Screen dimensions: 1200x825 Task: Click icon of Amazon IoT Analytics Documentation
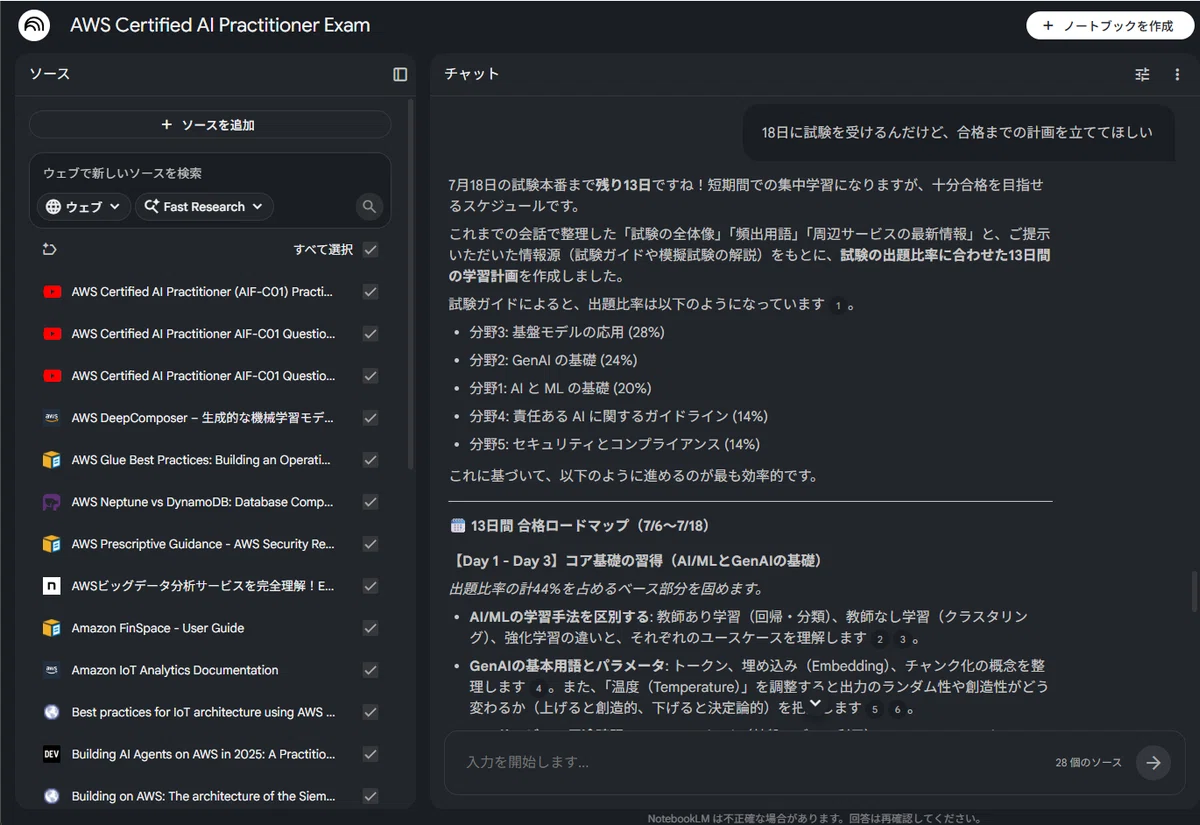tap(52, 670)
